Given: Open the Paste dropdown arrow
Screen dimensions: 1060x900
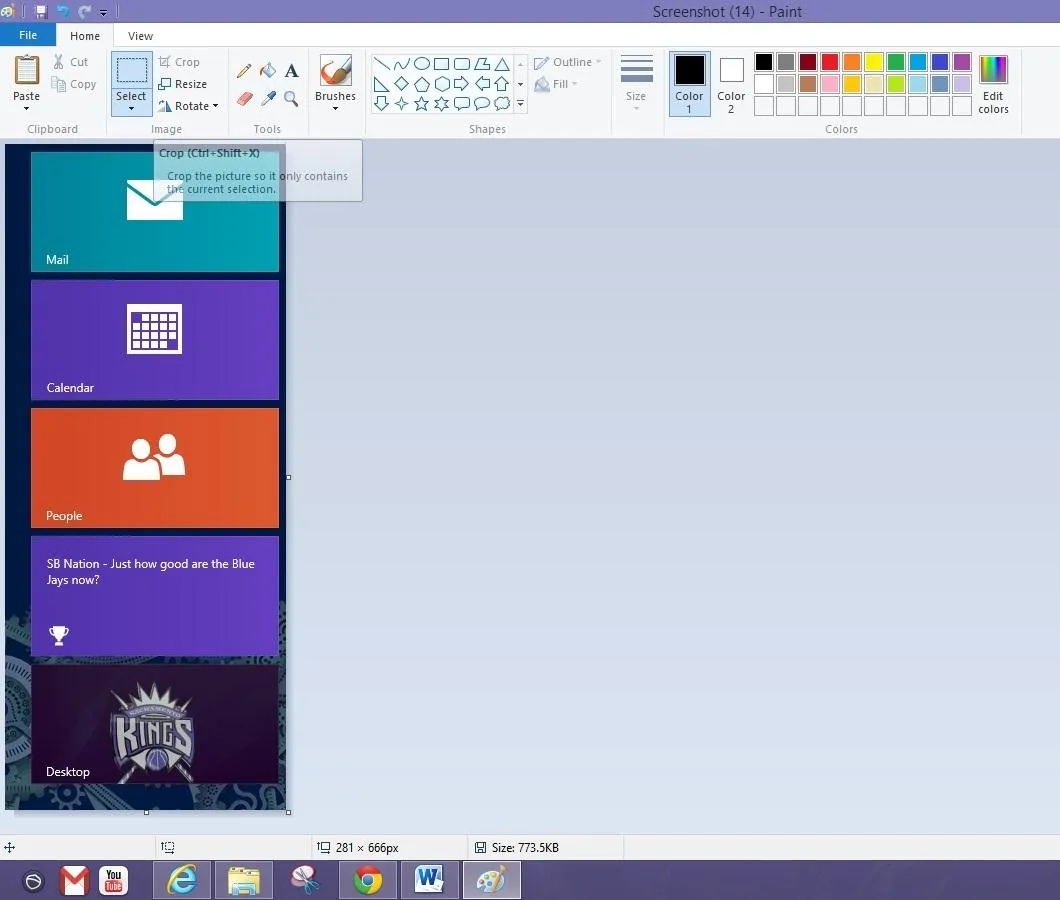Looking at the screenshot, I should tap(26, 108).
